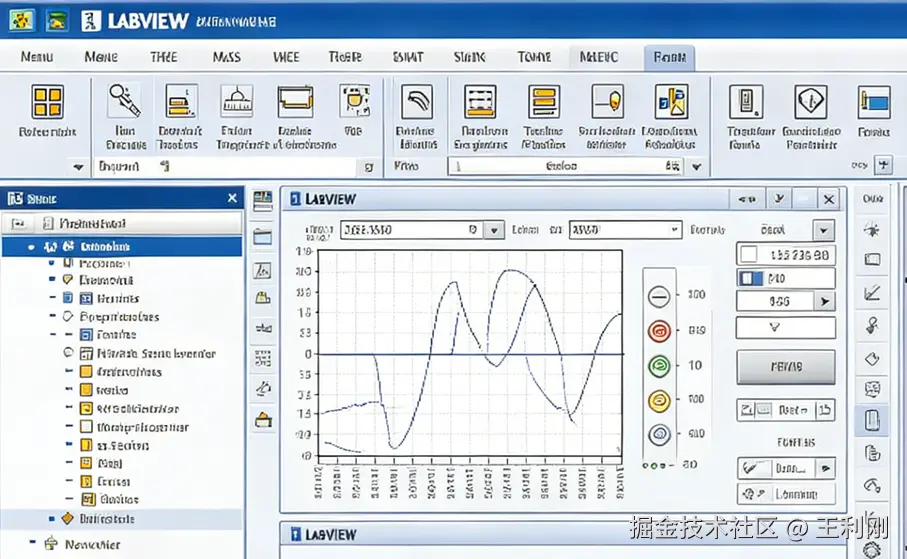Select the window frame icon in vertical tool strip
The height and width of the screenshot is (559, 907).
click(263, 237)
